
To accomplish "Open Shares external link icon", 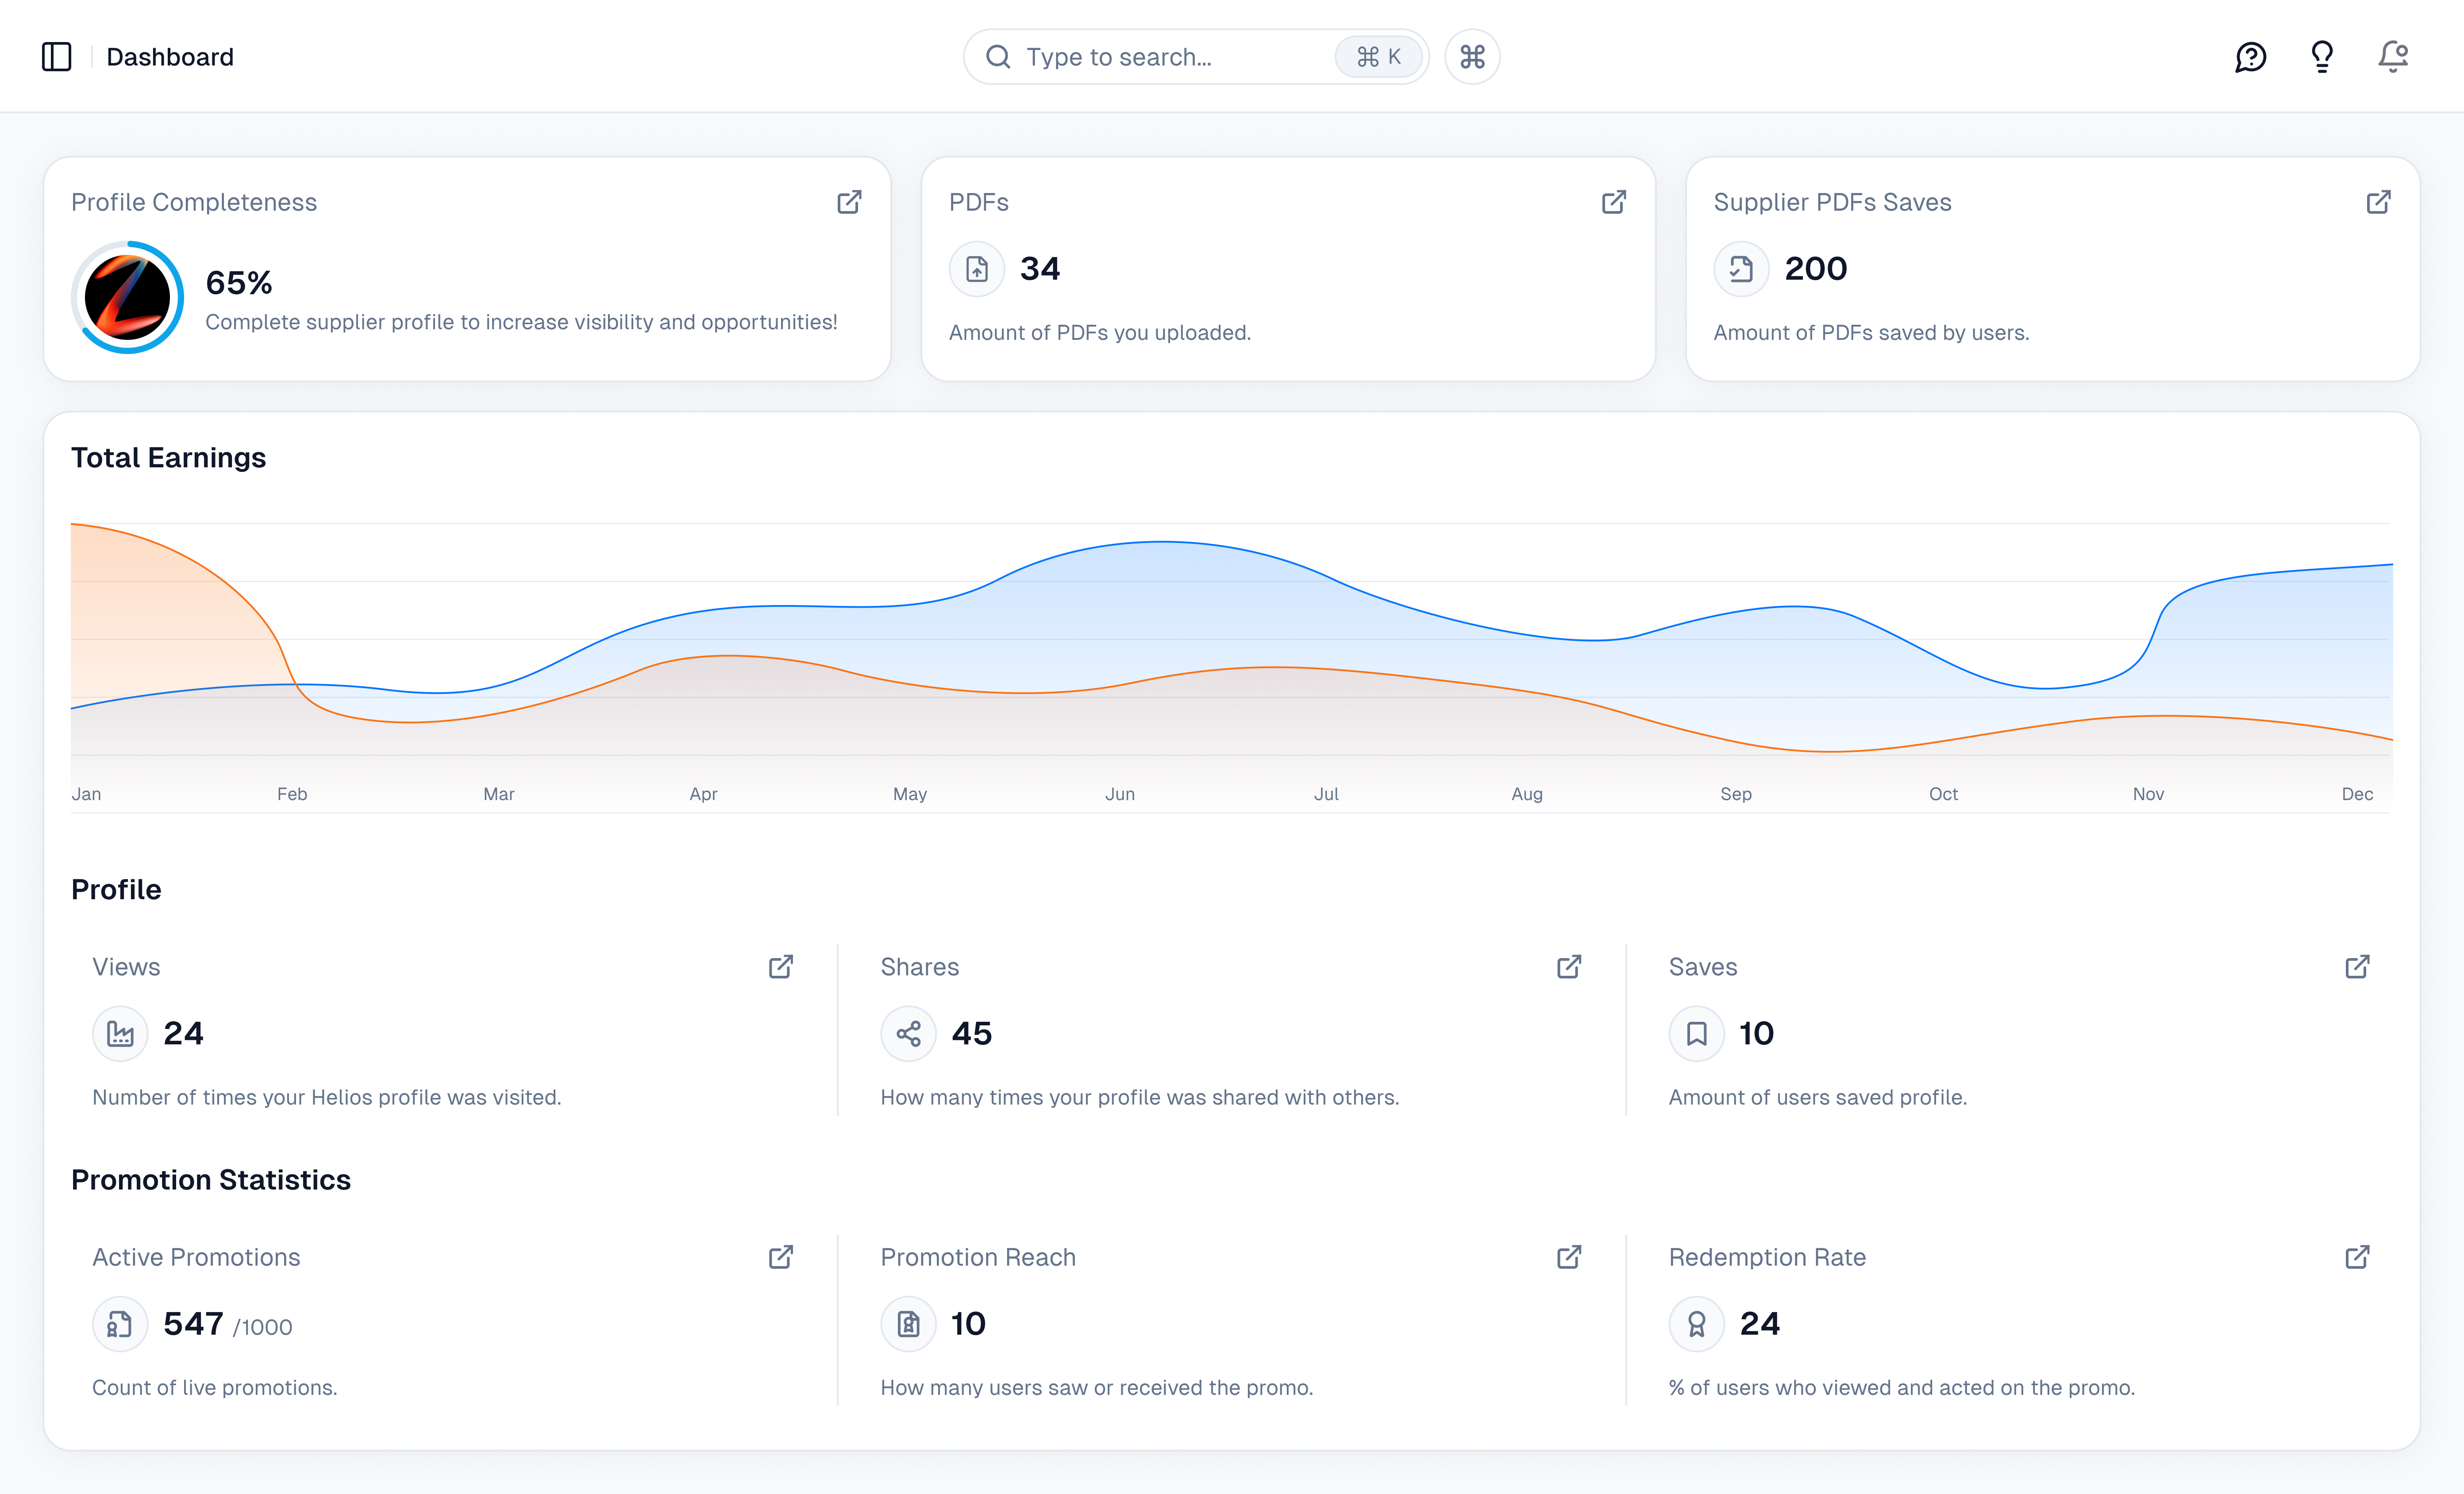I will coord(1569,967).
